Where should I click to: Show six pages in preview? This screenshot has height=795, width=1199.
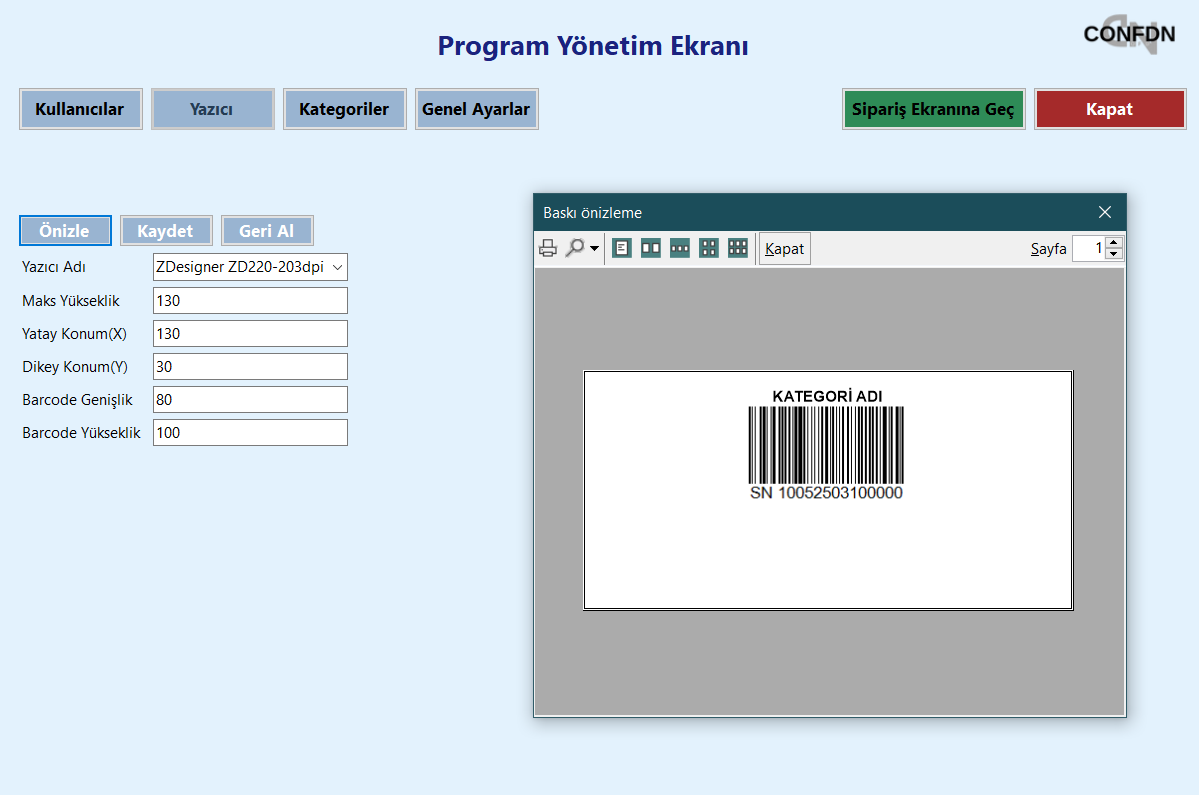tap(738, 248)
